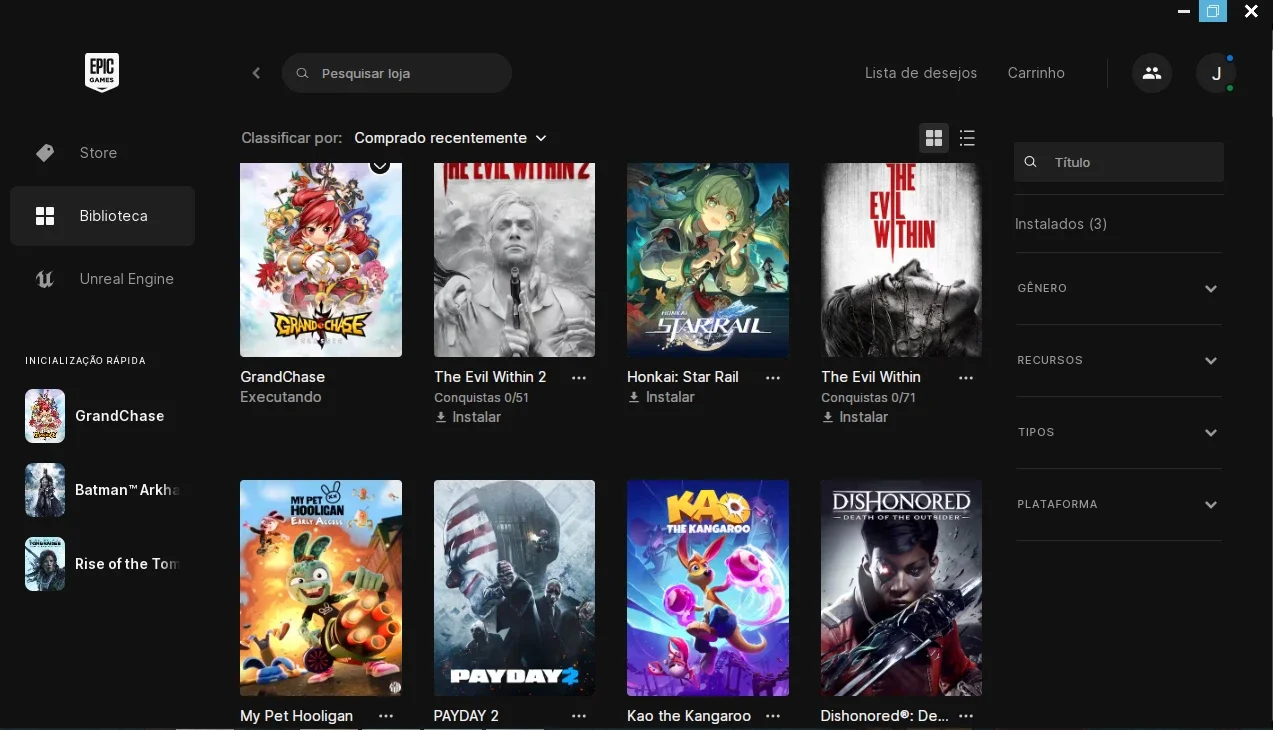The height and width of the screenshot is (730, 1273).
Task: Expand the TIPOS filter
Action: tap(1118, 432)
